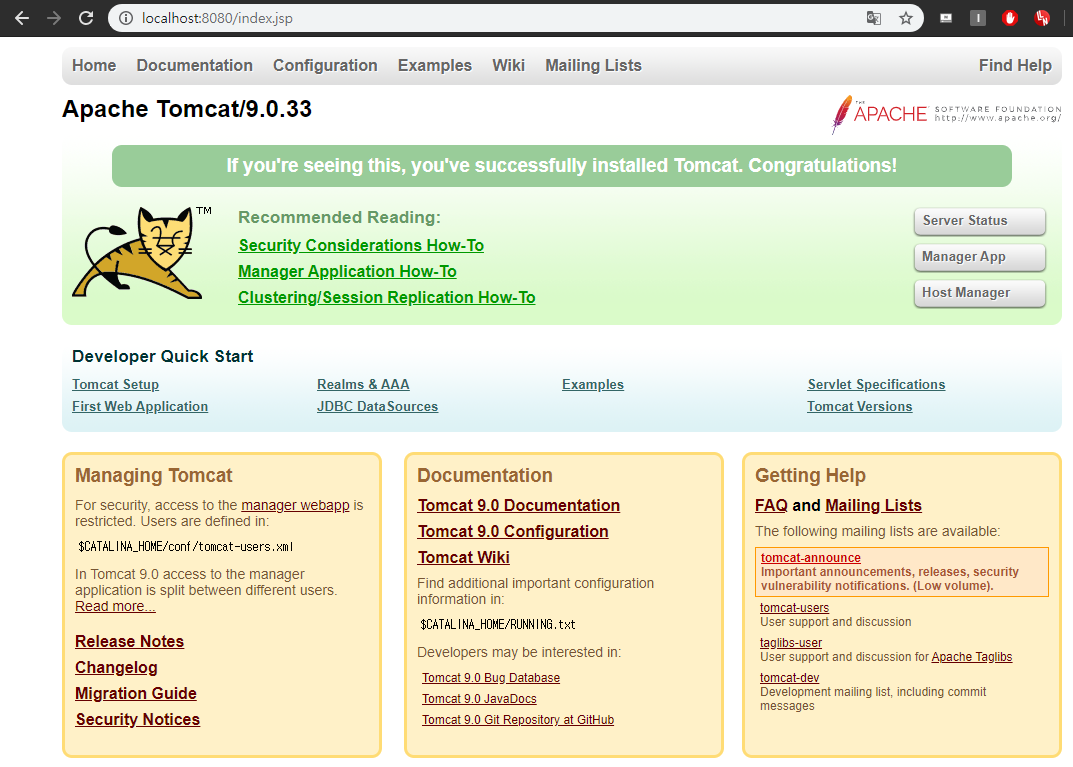Click the white rectangle extension icon

[946, 18]
